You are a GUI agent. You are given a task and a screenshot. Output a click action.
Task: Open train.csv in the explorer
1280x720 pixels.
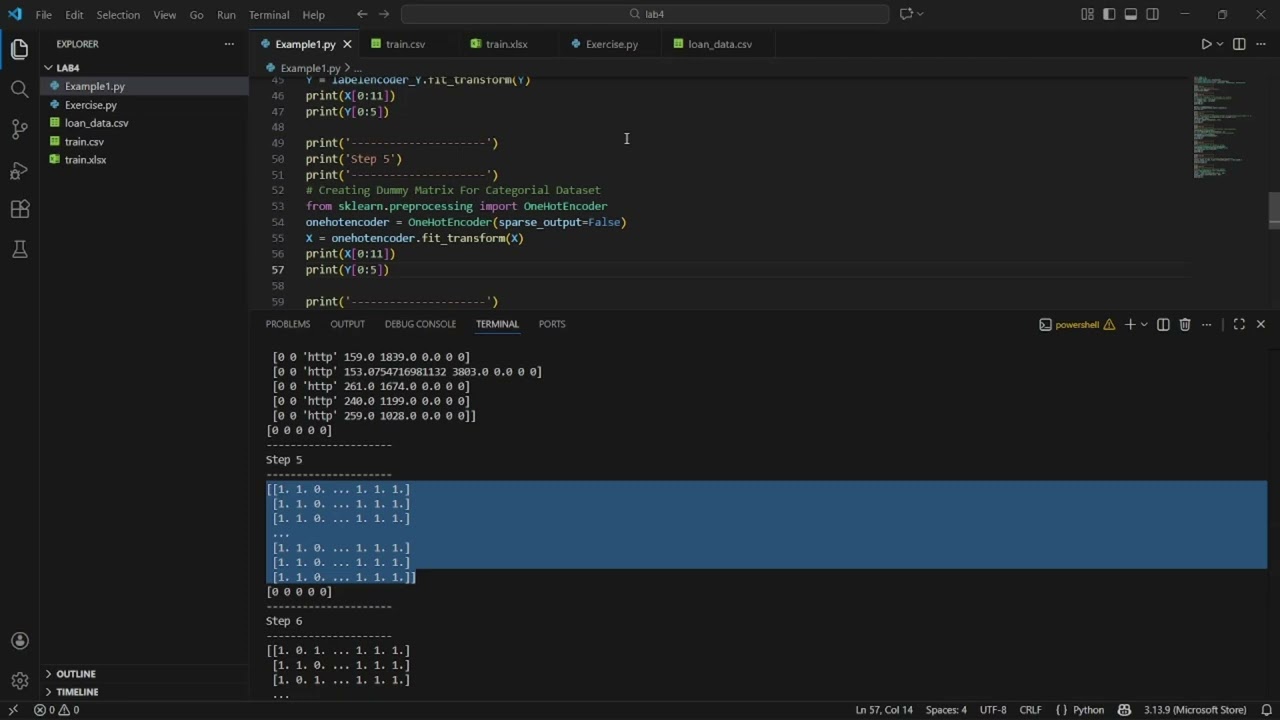[x=144, y=141]
